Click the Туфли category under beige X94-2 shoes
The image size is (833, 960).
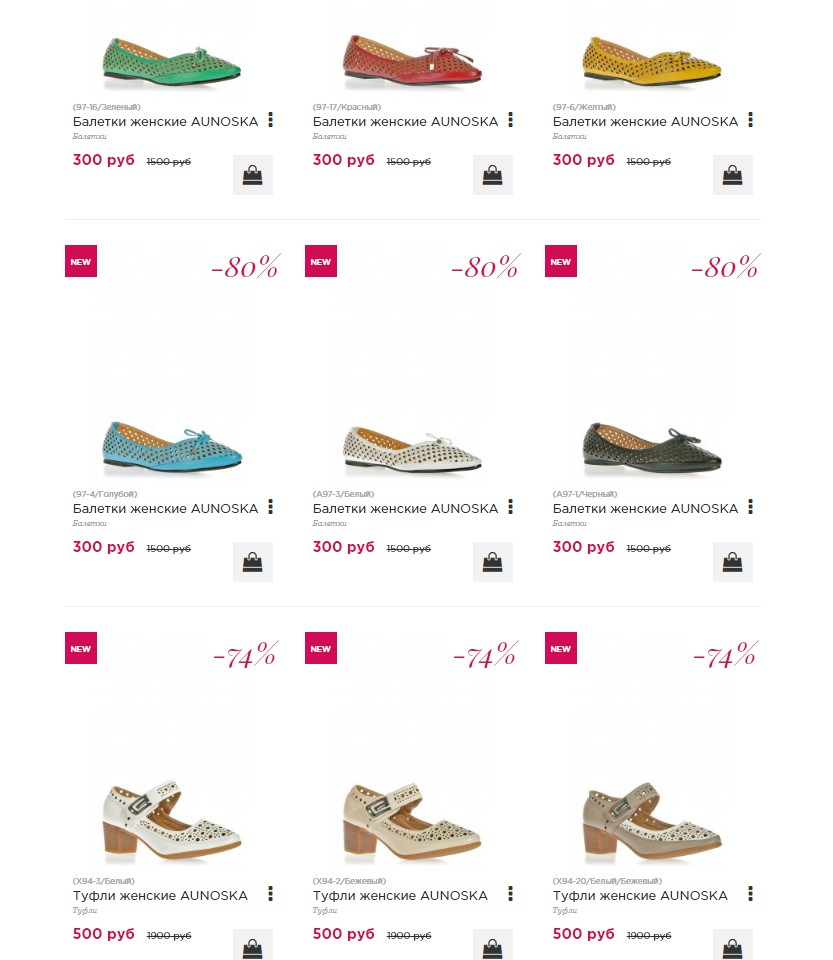point(324,910)
